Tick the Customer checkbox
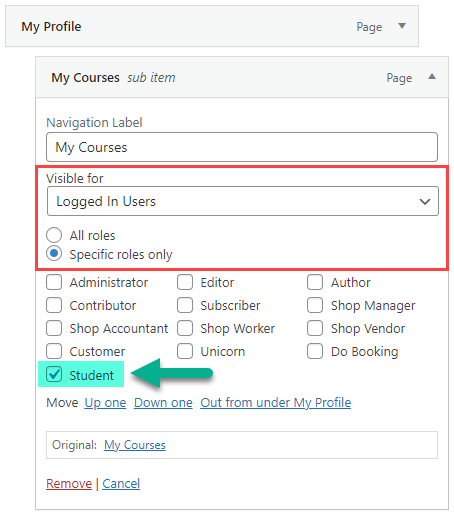This screenshot has width=454, height=515. coord(54,351)
